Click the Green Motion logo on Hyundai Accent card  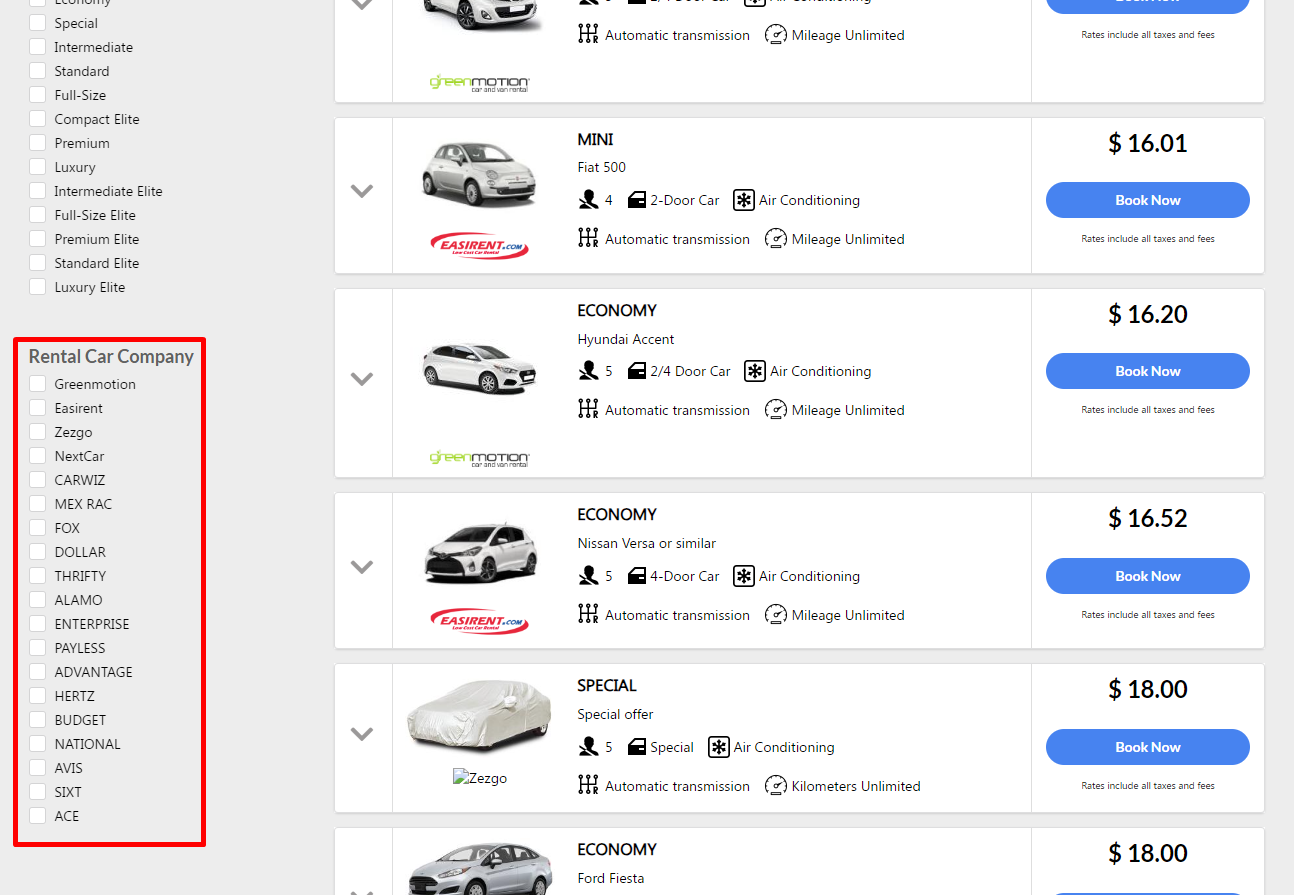coord(479,458)
